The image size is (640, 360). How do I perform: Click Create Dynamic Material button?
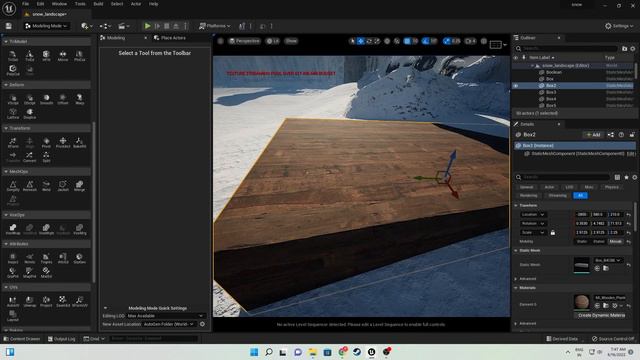[x=602, y=316]
